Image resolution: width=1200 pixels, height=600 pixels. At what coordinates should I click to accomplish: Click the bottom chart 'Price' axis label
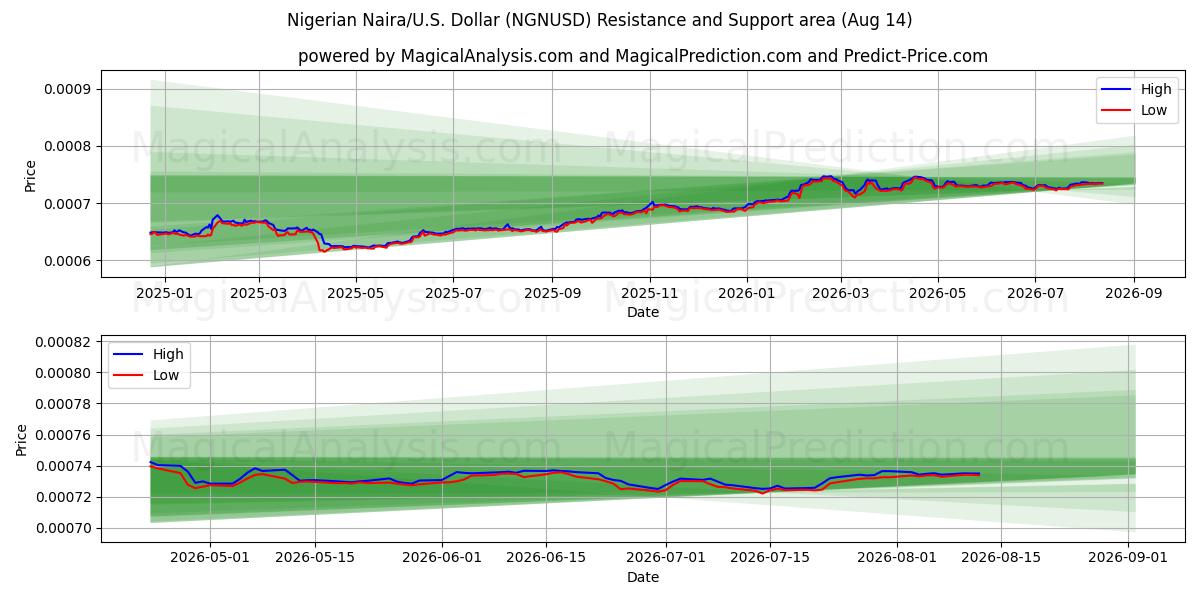point(22,440)
